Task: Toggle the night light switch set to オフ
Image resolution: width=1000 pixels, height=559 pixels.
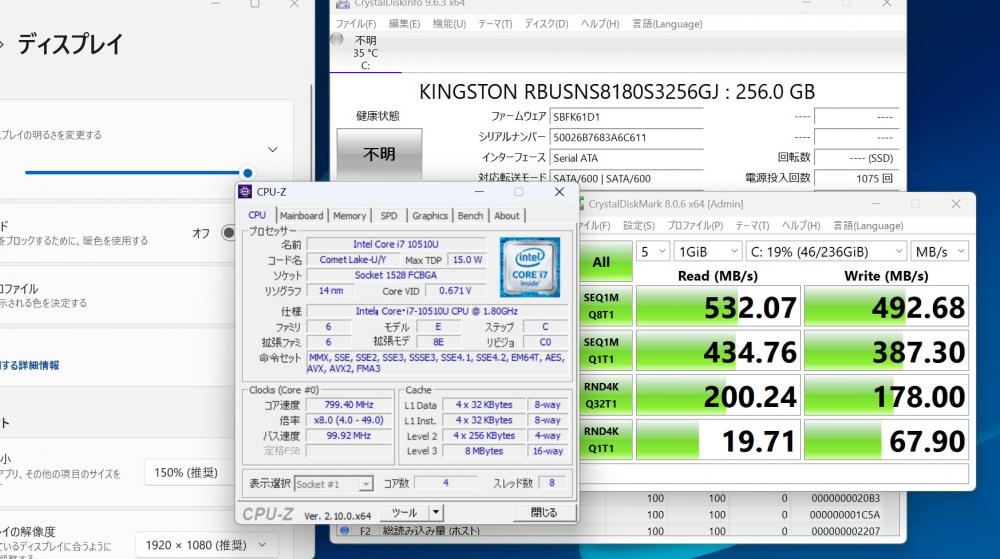Action: [x=228, y=233]
